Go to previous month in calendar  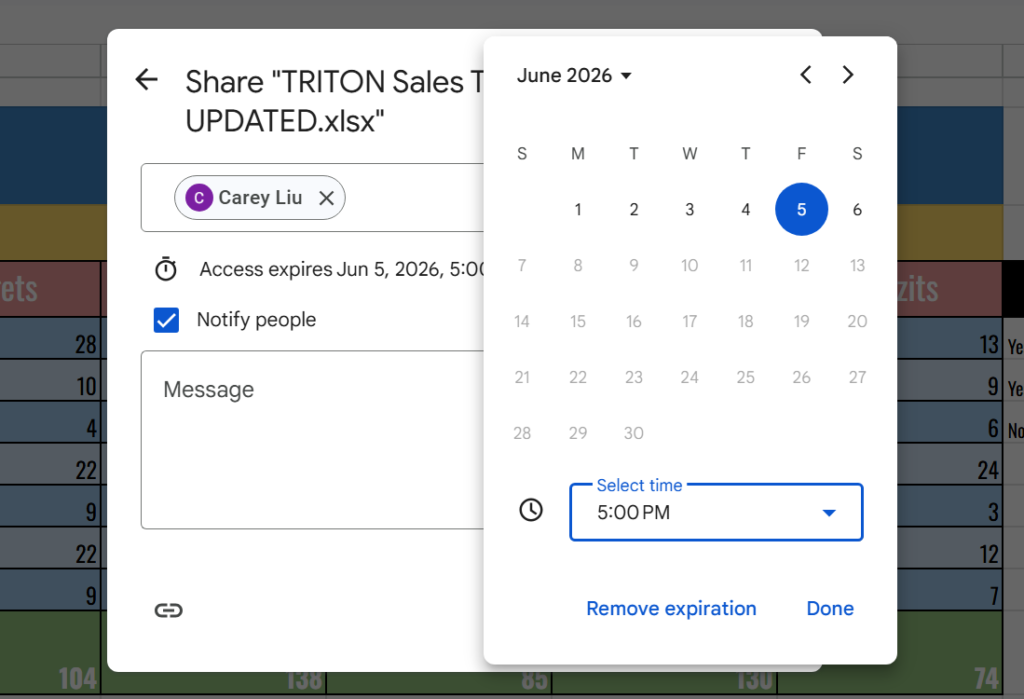click(x=805, y=75)
